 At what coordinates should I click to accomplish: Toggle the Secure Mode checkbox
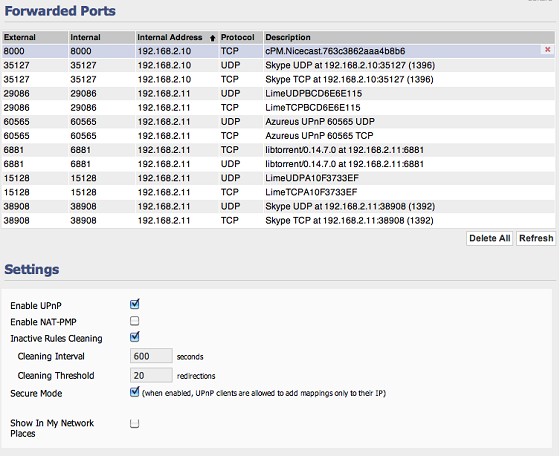(134, 392)
